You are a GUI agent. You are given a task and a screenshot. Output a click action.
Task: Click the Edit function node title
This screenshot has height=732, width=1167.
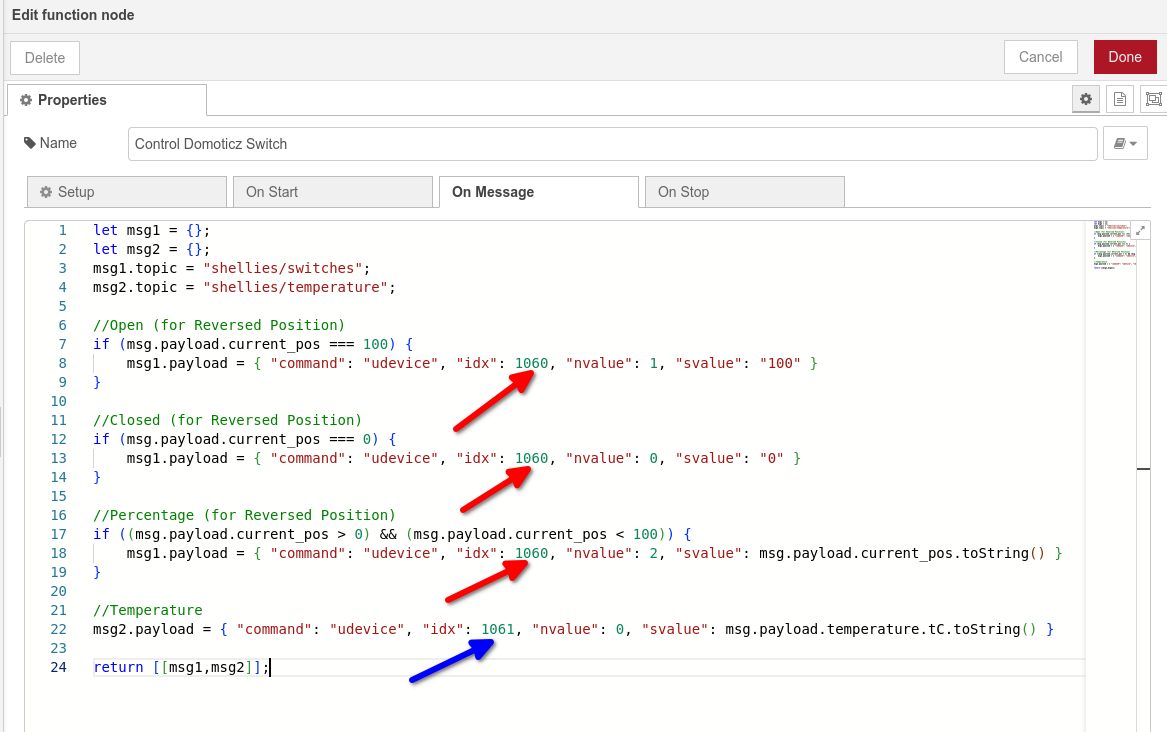[x=73, y=15]
